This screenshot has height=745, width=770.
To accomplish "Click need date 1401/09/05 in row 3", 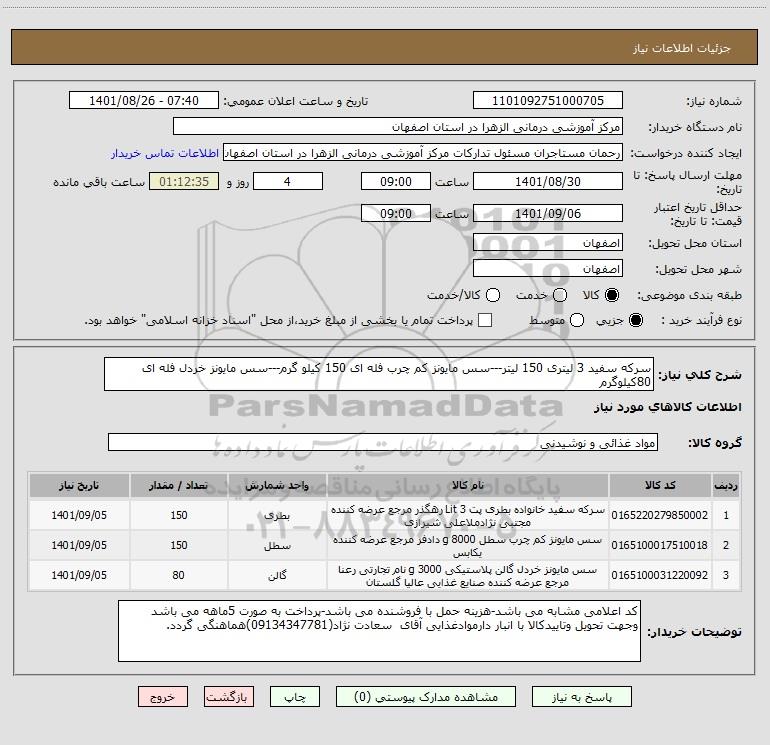I will tap(79, 575).
